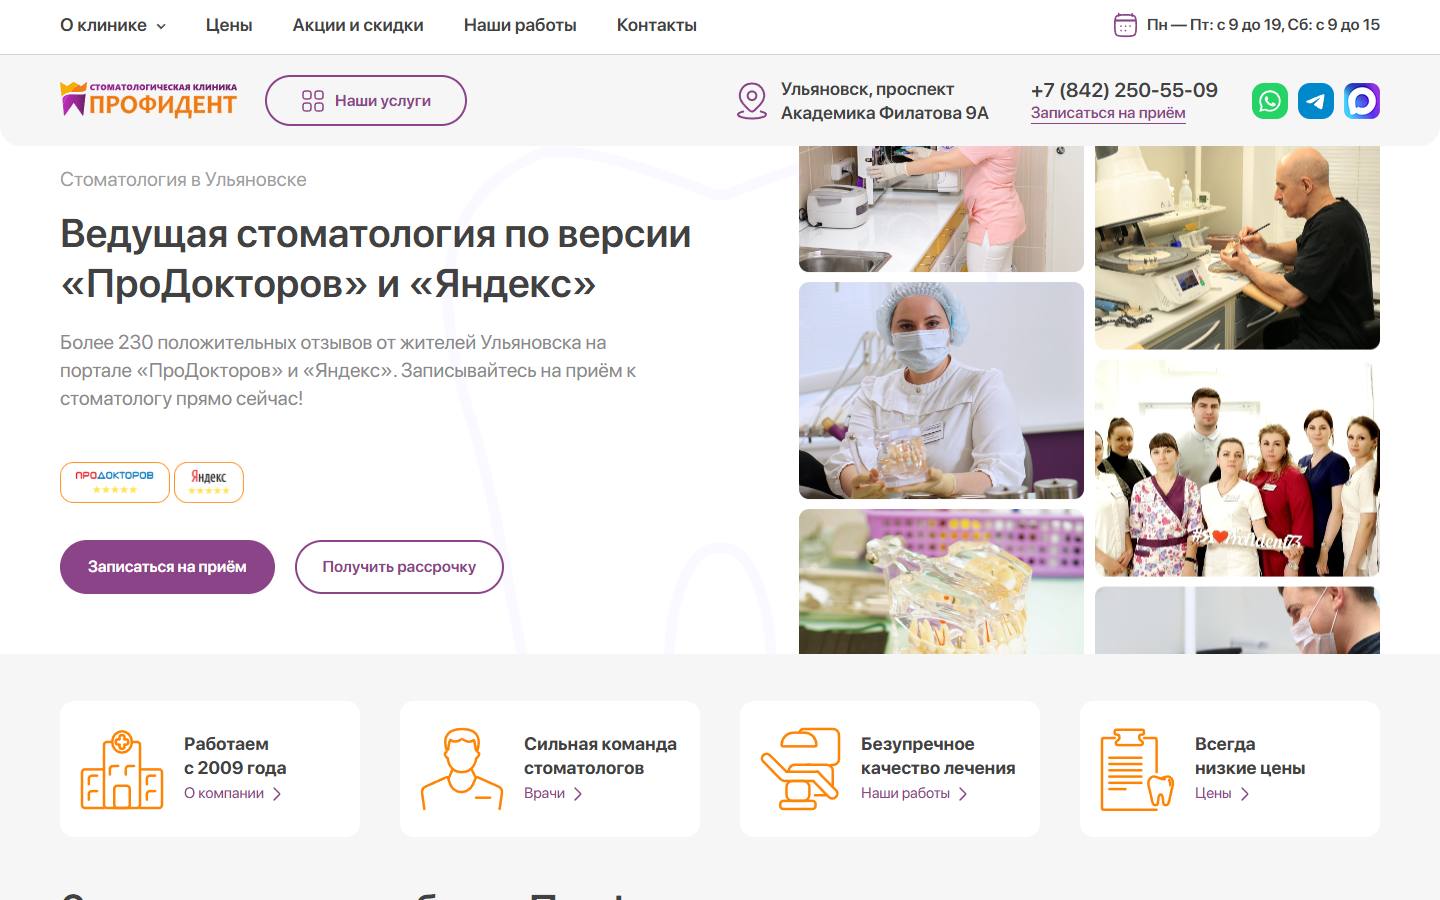The width and height of the screenshot is (1440, 900).
Task: Click the underlined Записаться на приём link
Action: [x=1108, y=113]
